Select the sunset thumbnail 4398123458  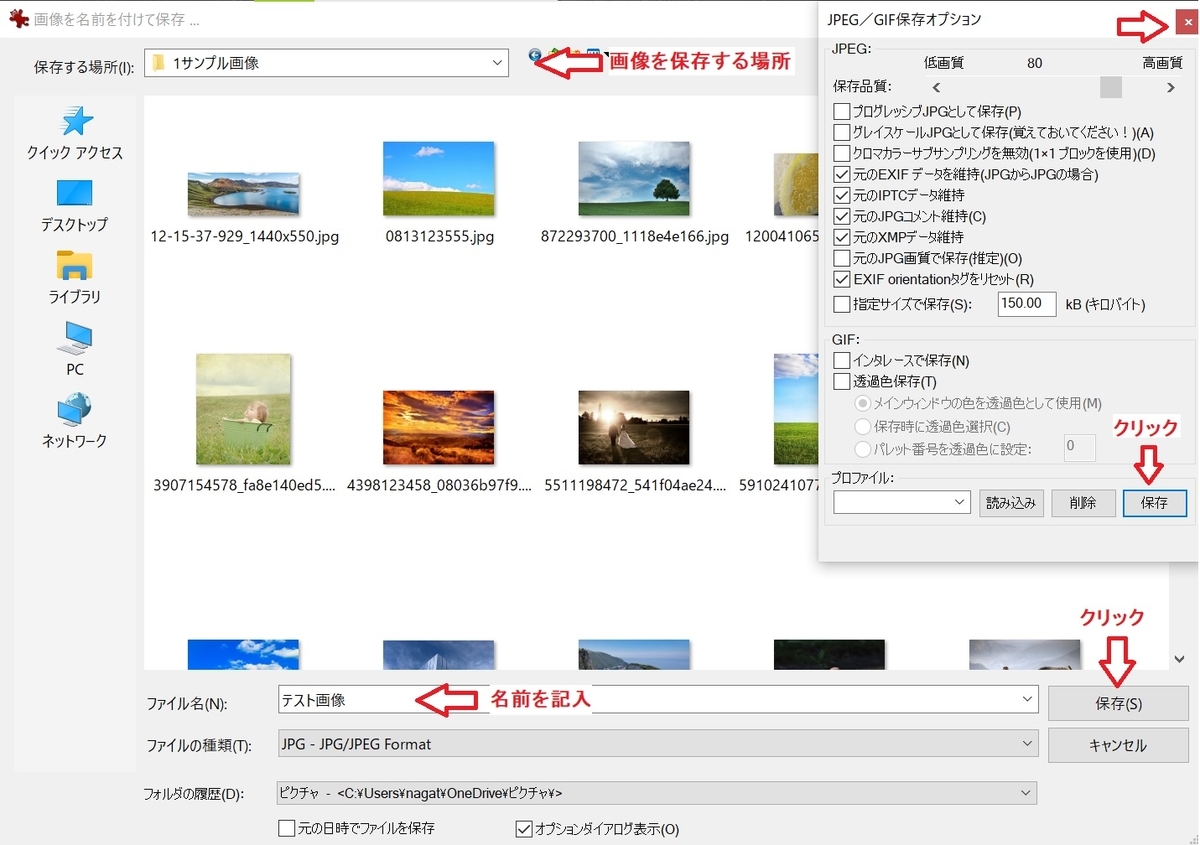(439, 427)
